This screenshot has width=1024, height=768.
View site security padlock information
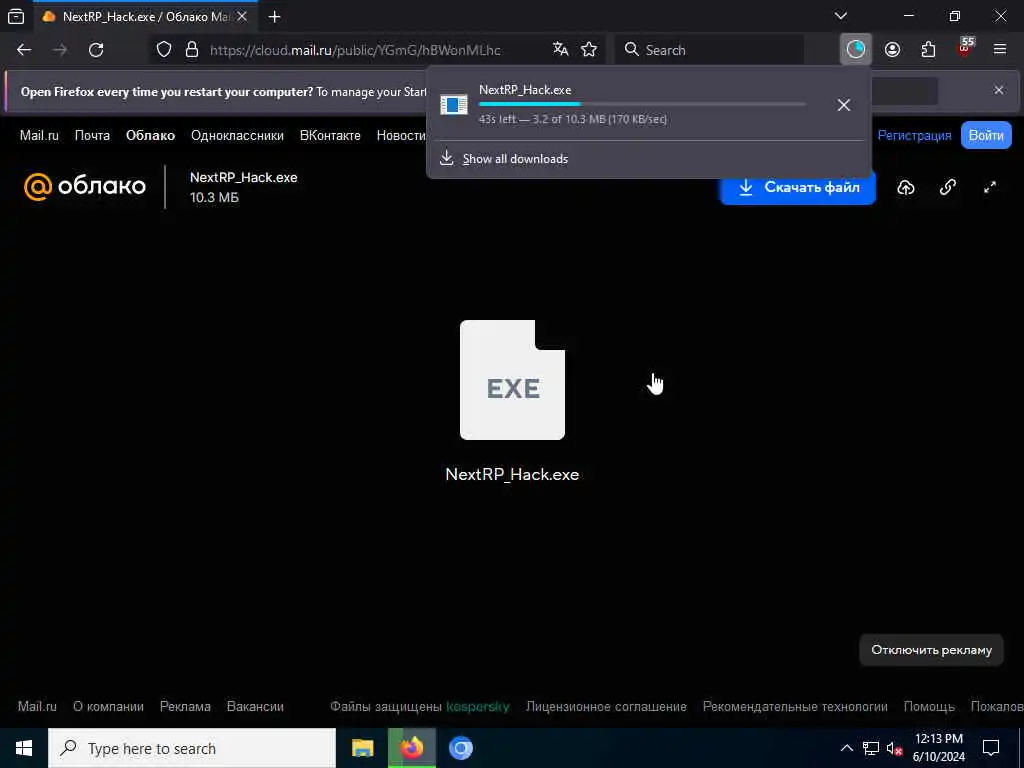tap(192, 50)
